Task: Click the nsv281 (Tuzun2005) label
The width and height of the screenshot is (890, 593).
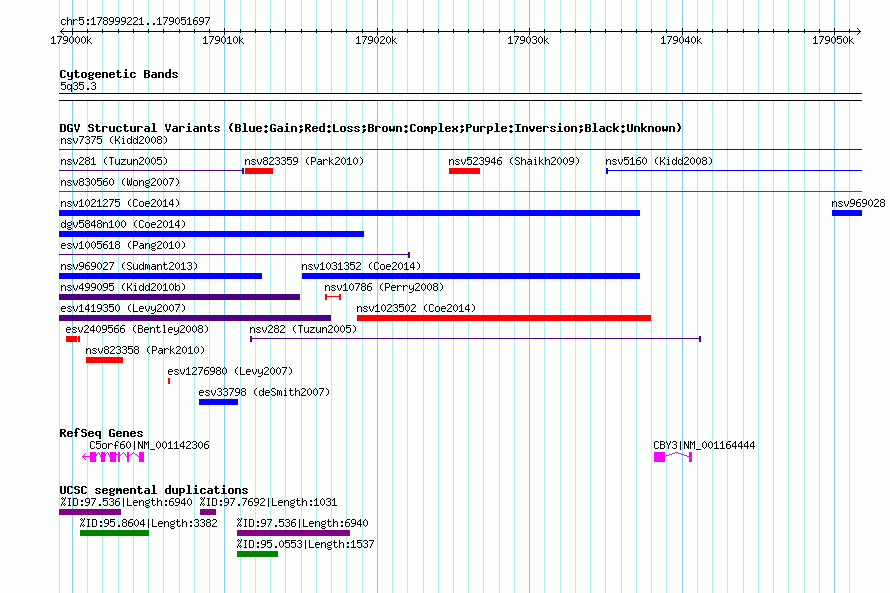Action: pos(114,161)
